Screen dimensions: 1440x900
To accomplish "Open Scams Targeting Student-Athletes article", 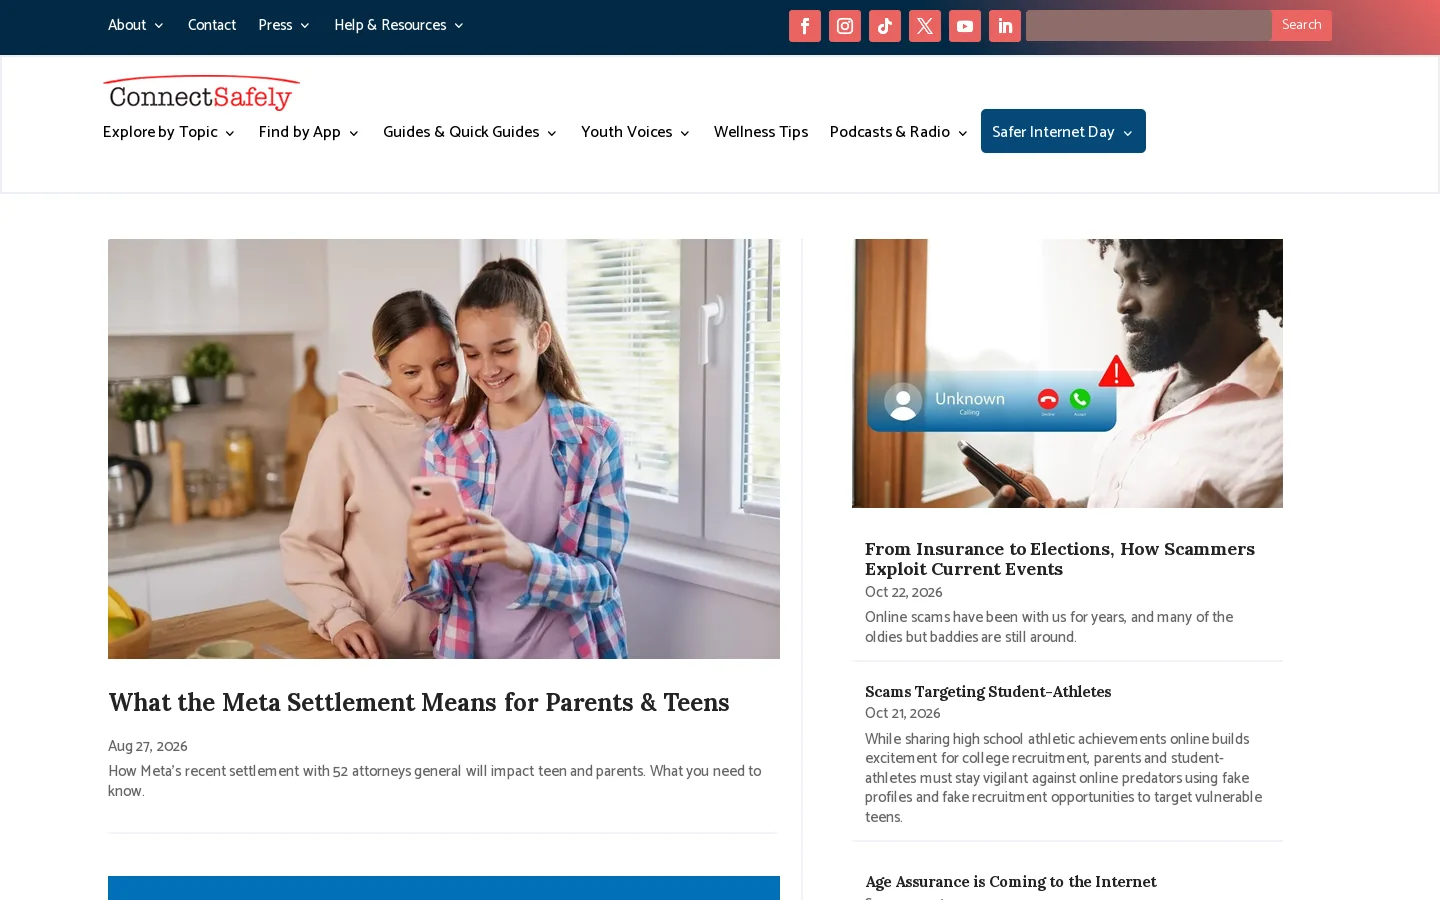I will click(x=988, y=692).
